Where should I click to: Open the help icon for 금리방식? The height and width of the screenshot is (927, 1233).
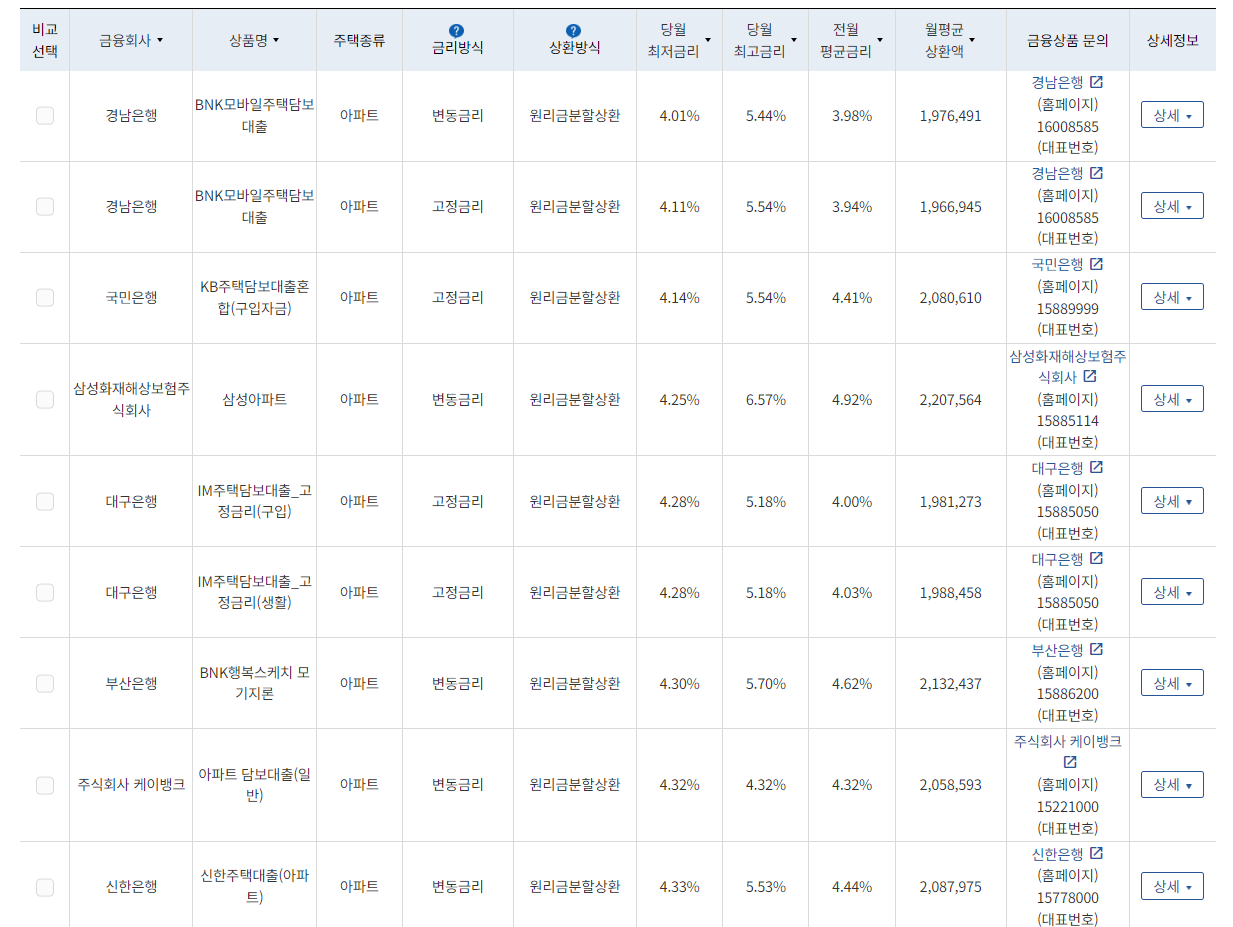(x=457, y=31)
